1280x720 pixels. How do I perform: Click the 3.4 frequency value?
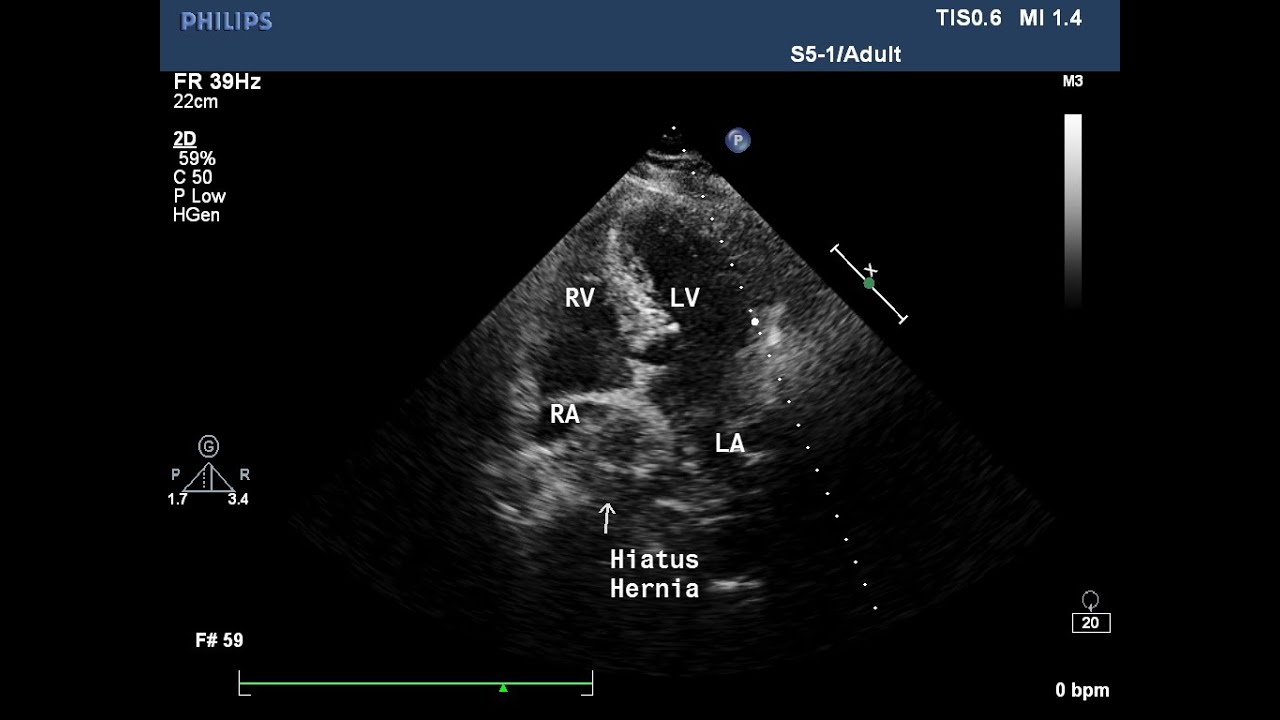(x=238, y=500)
